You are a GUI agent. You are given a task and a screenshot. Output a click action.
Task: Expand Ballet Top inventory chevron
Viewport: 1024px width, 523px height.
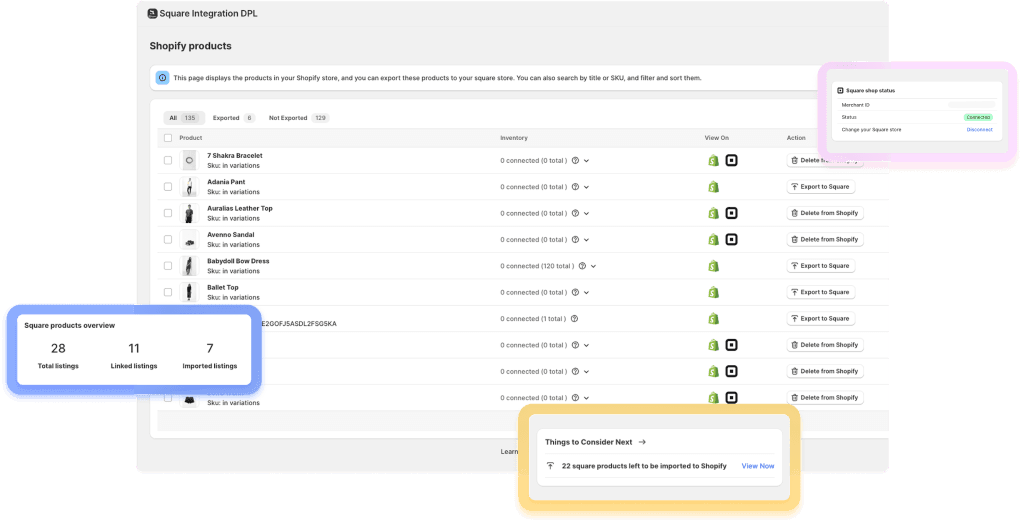point(586,293)
